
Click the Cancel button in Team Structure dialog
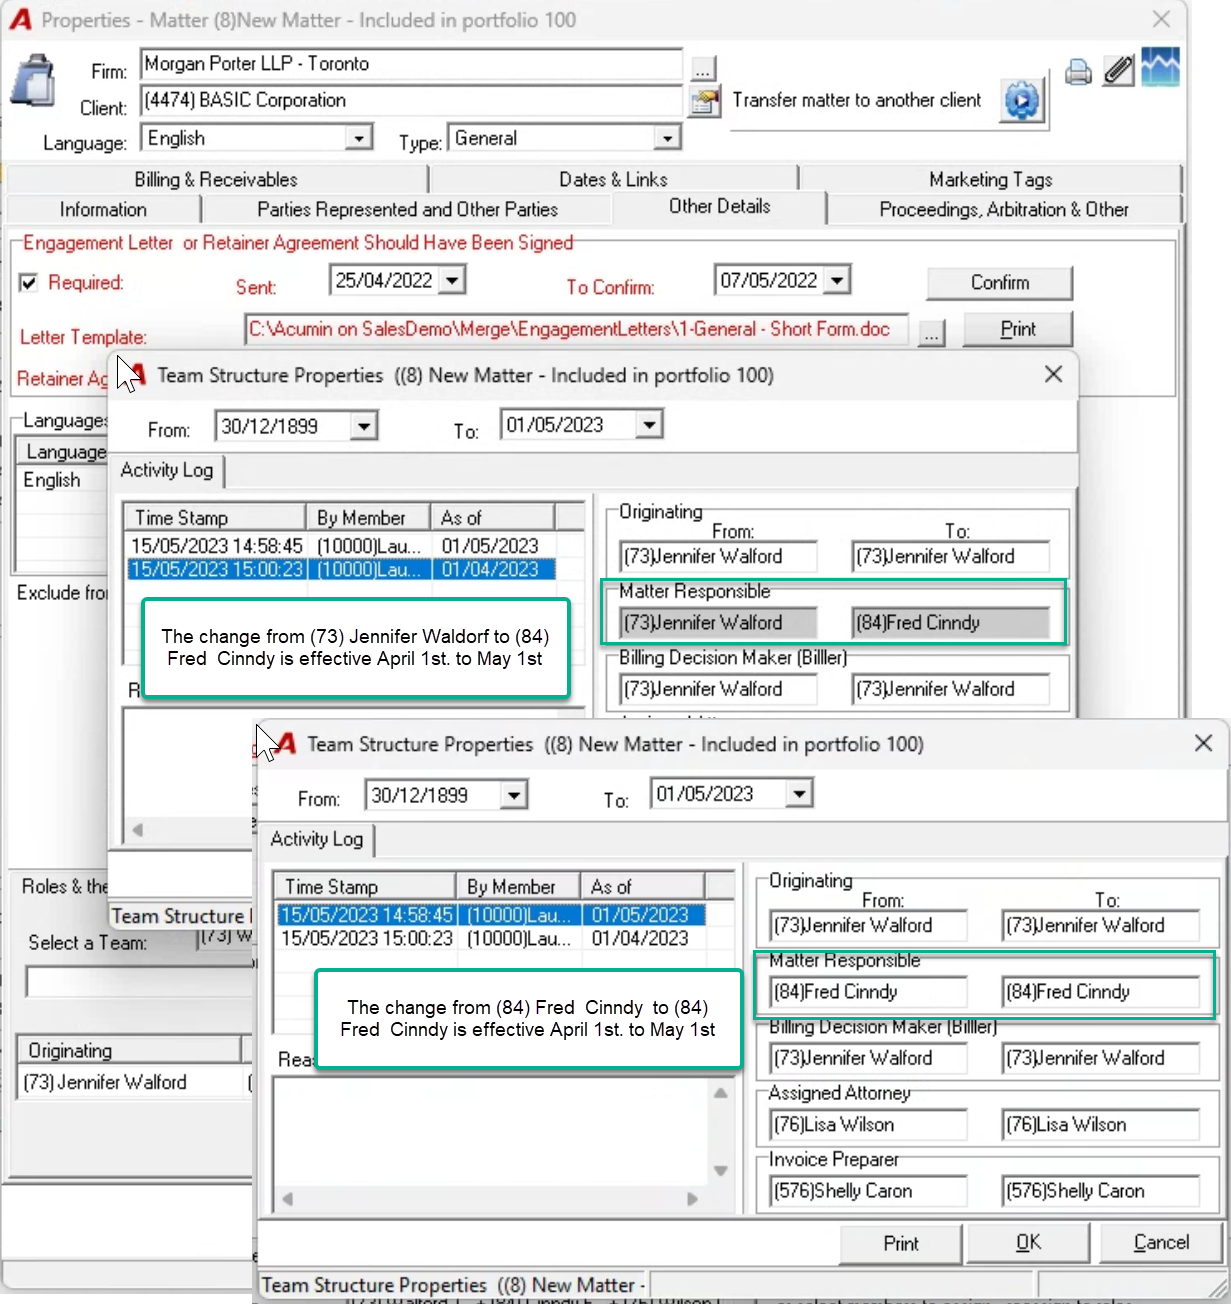click(1161, 1242)
